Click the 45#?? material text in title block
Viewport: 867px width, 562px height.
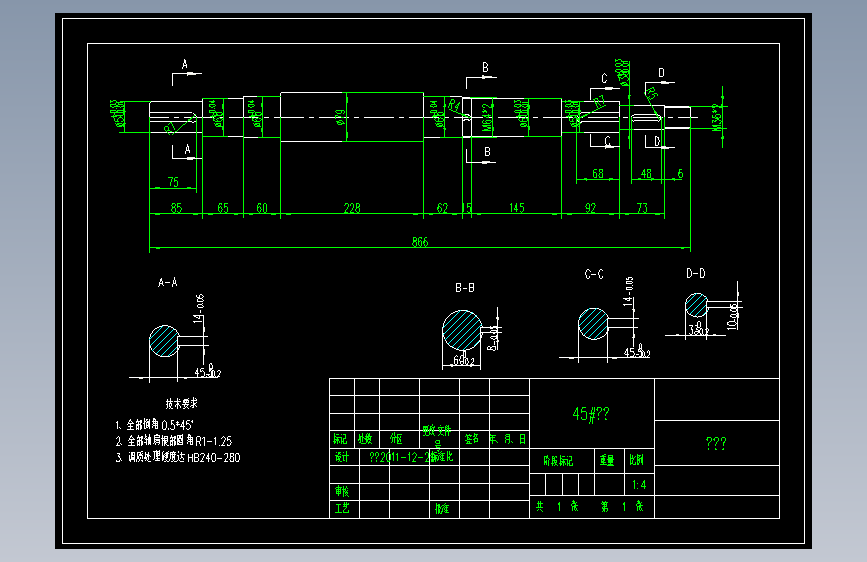(x=591, y=414)
